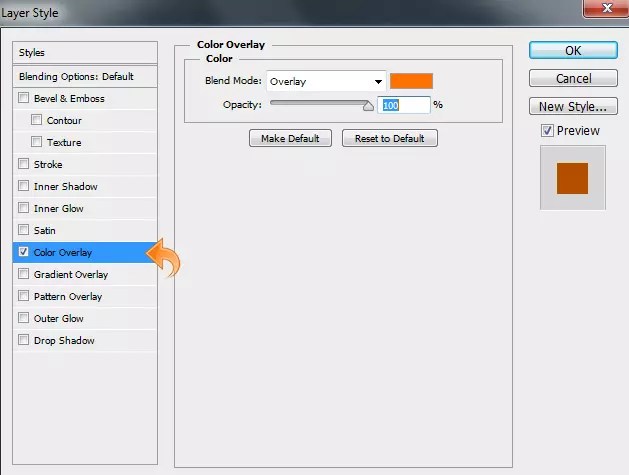The height and width of the screenshot is (475, 629).
Task: Enable the Outer Glow checkbox
Action: [24, 318]
